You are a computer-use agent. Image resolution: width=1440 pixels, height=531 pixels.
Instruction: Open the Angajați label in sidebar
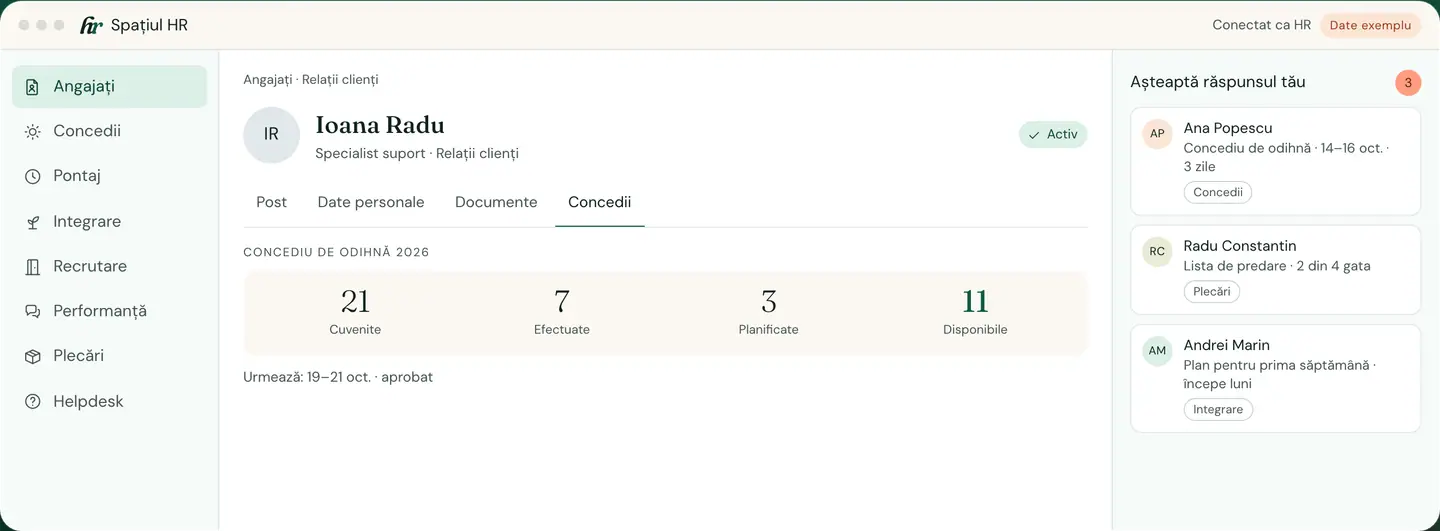coord(84,86)
